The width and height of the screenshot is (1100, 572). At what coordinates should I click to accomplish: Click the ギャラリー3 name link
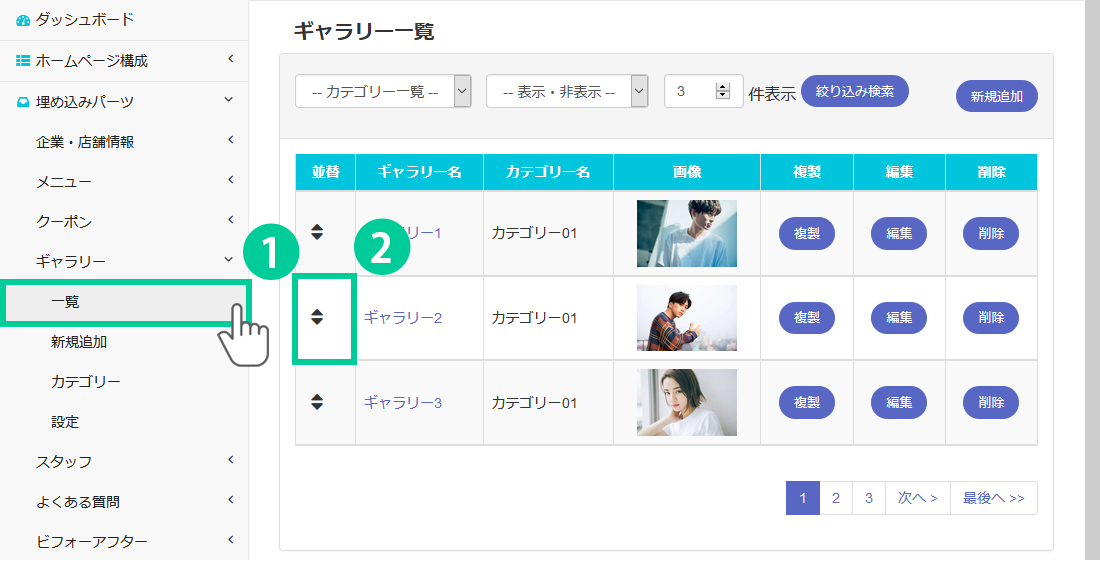tap(403, 403)
